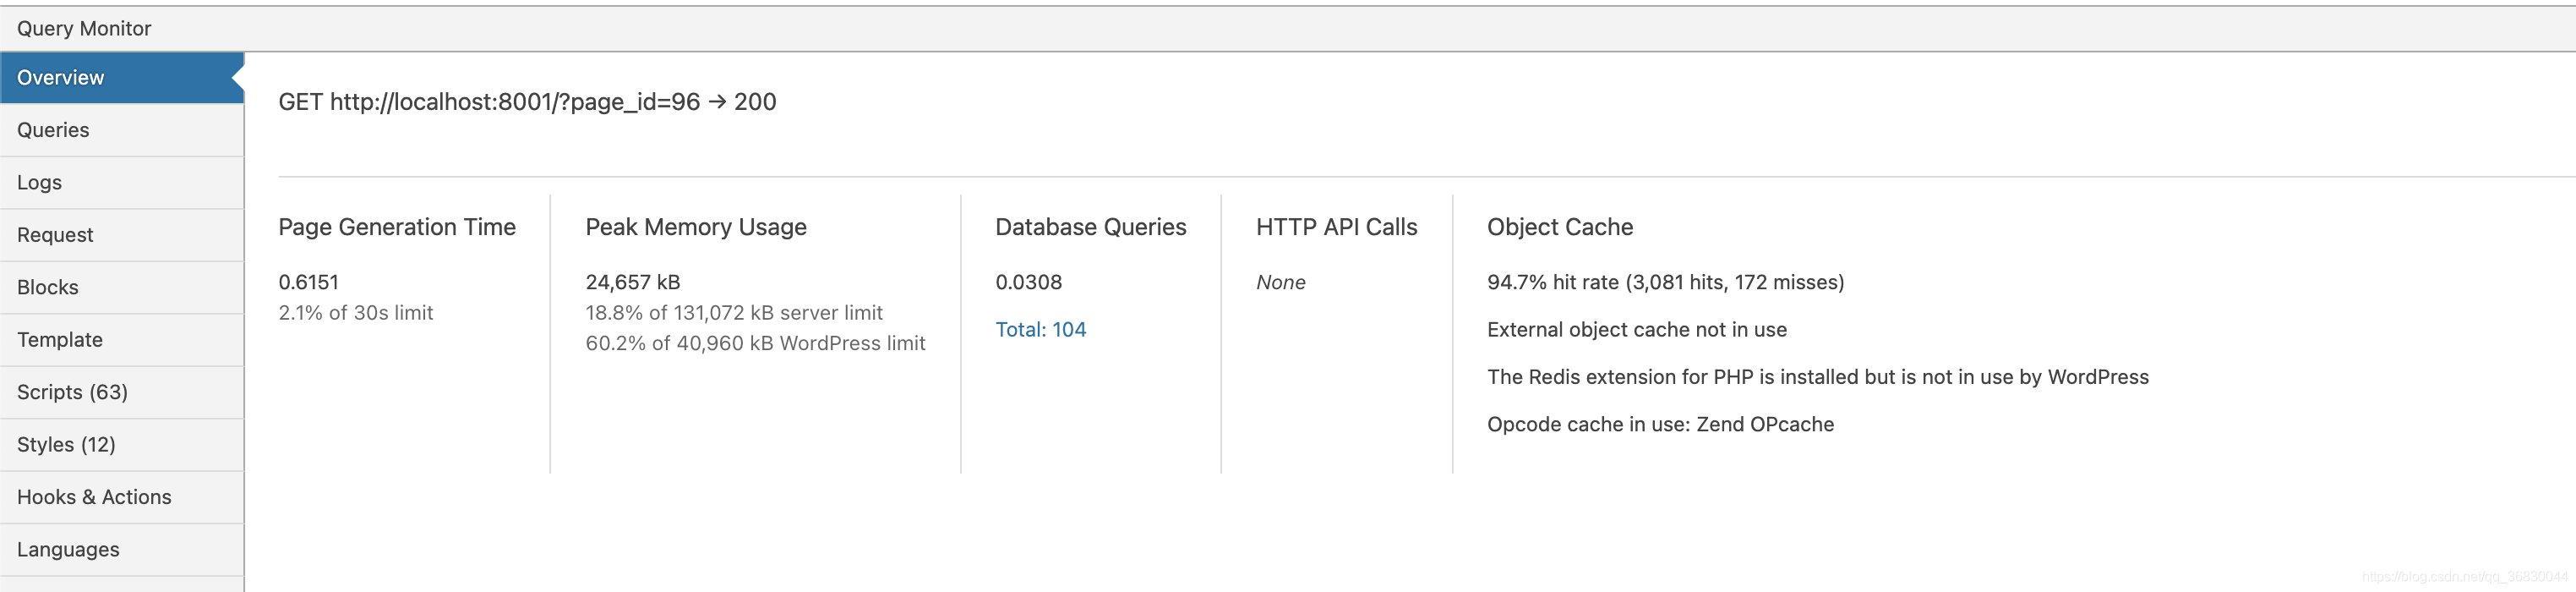Click the Page Generation Time heading
This screenshot has height=592, width=2576.
click(397, 227)
